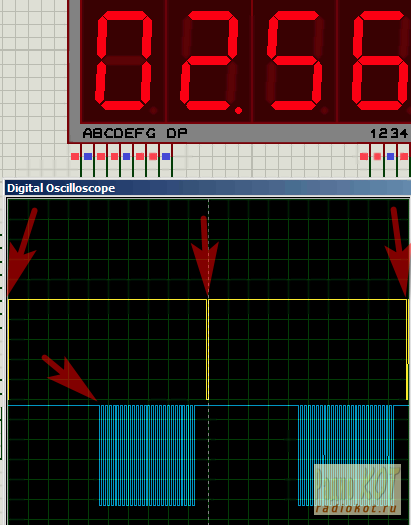Click the blue logic indicator on pin B
Screen dimensions: 411x525
(88, 156)
